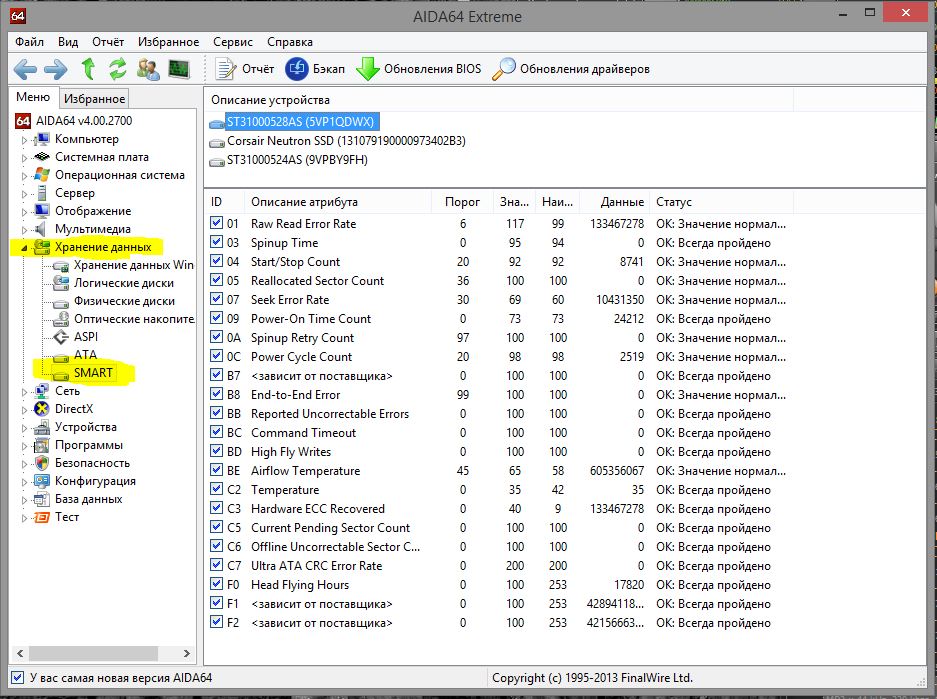Toggle the Seek Error Rate checkbox
This screenshot has height=699, width=937.
tap(216, 299)
